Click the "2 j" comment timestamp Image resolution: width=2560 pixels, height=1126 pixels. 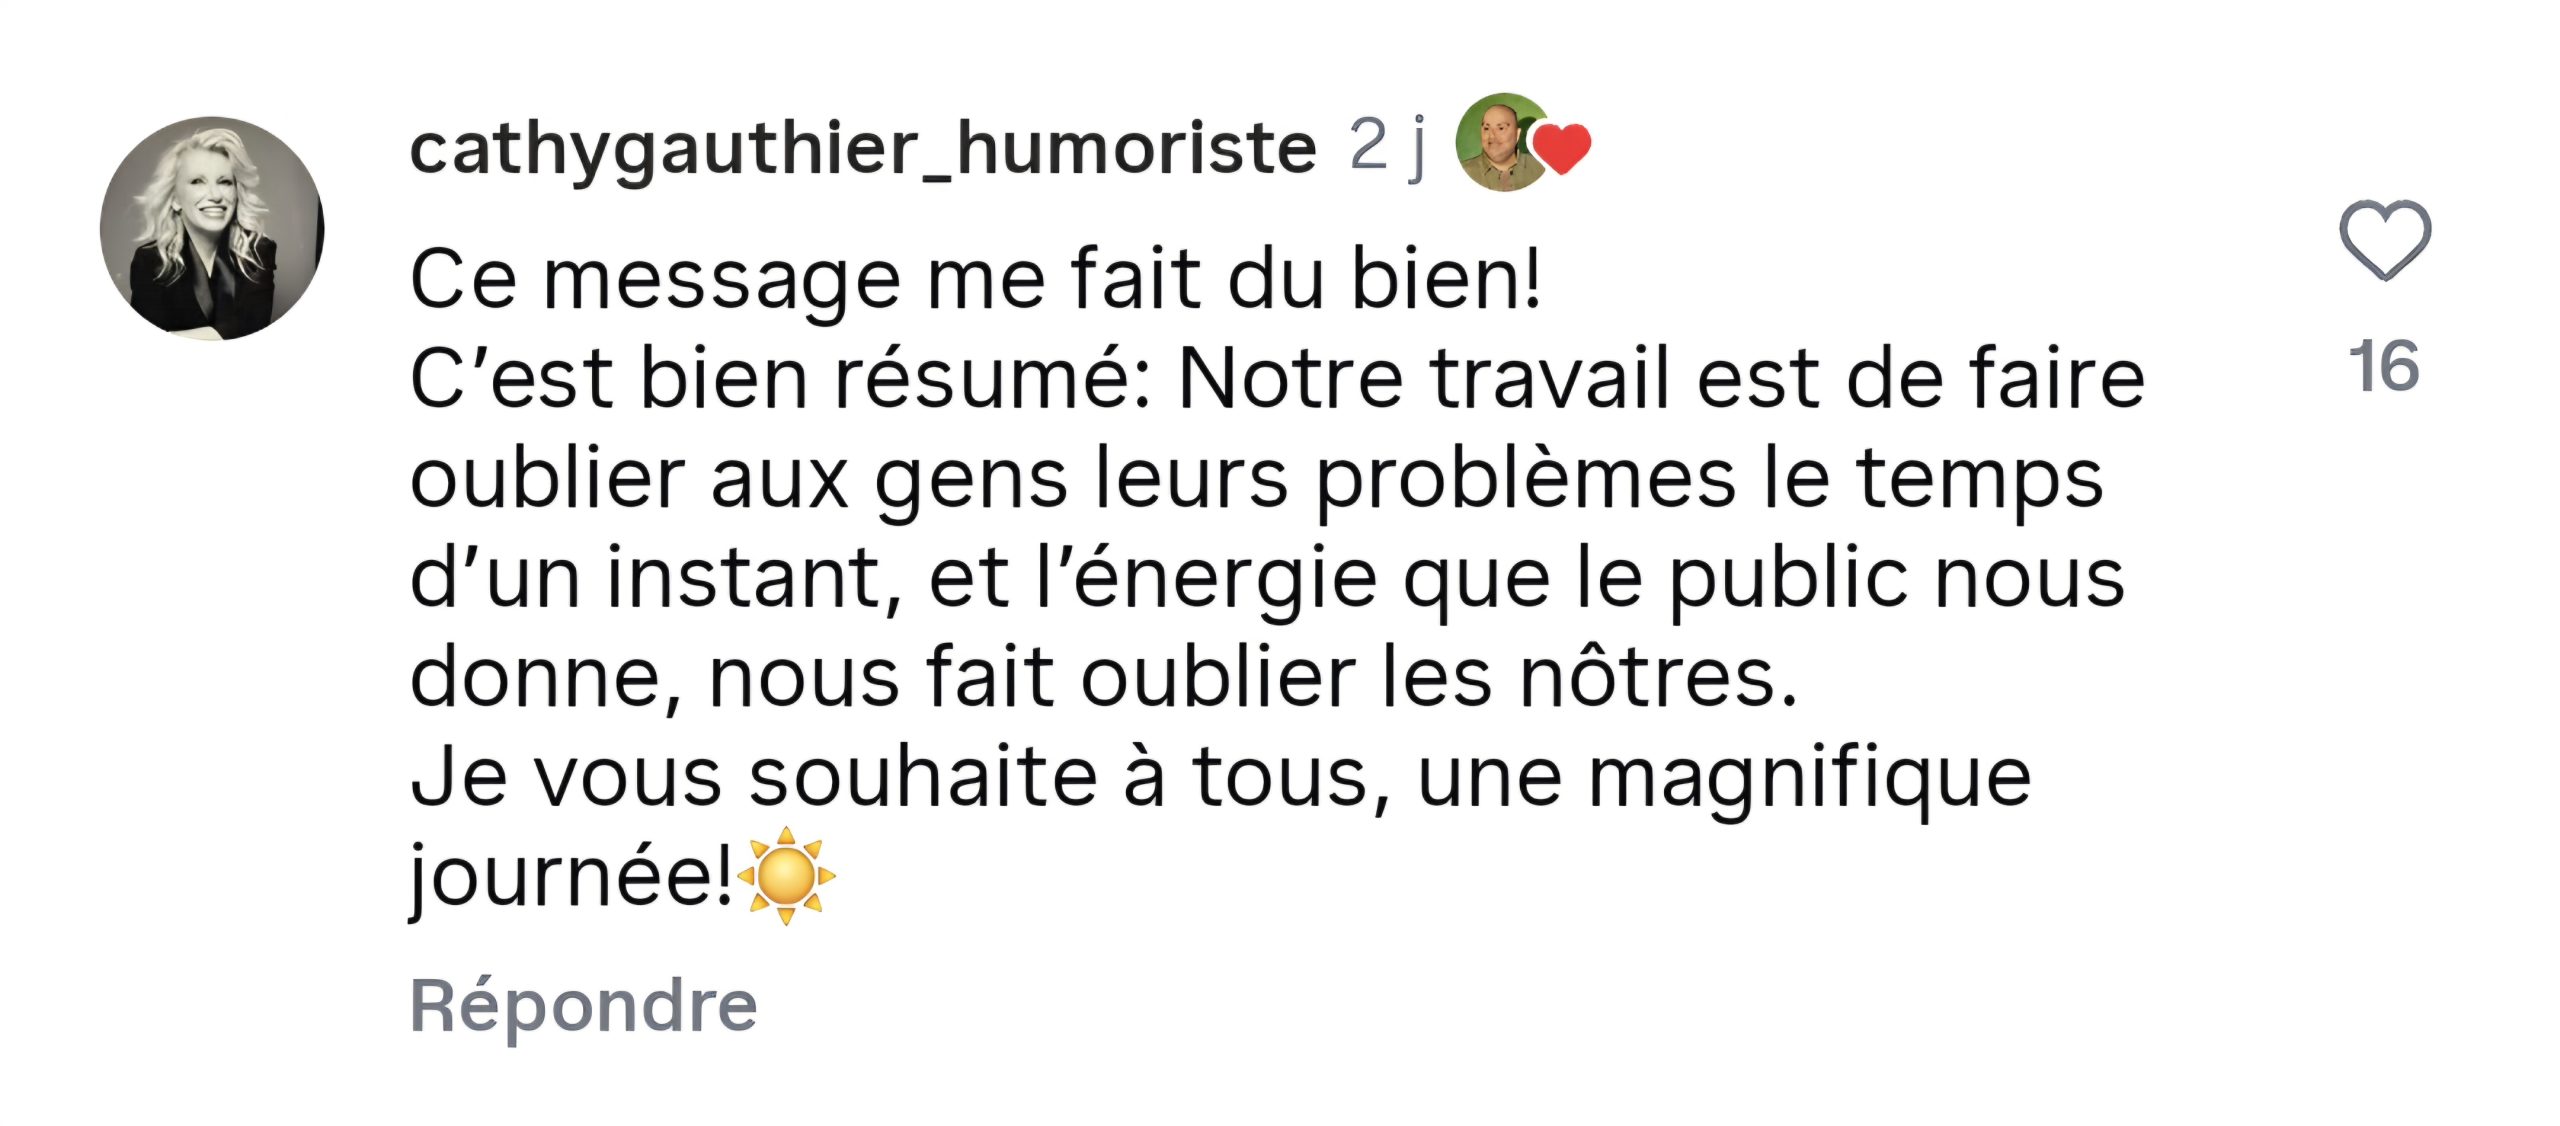pyautogui.click(x=1387, y=146)
